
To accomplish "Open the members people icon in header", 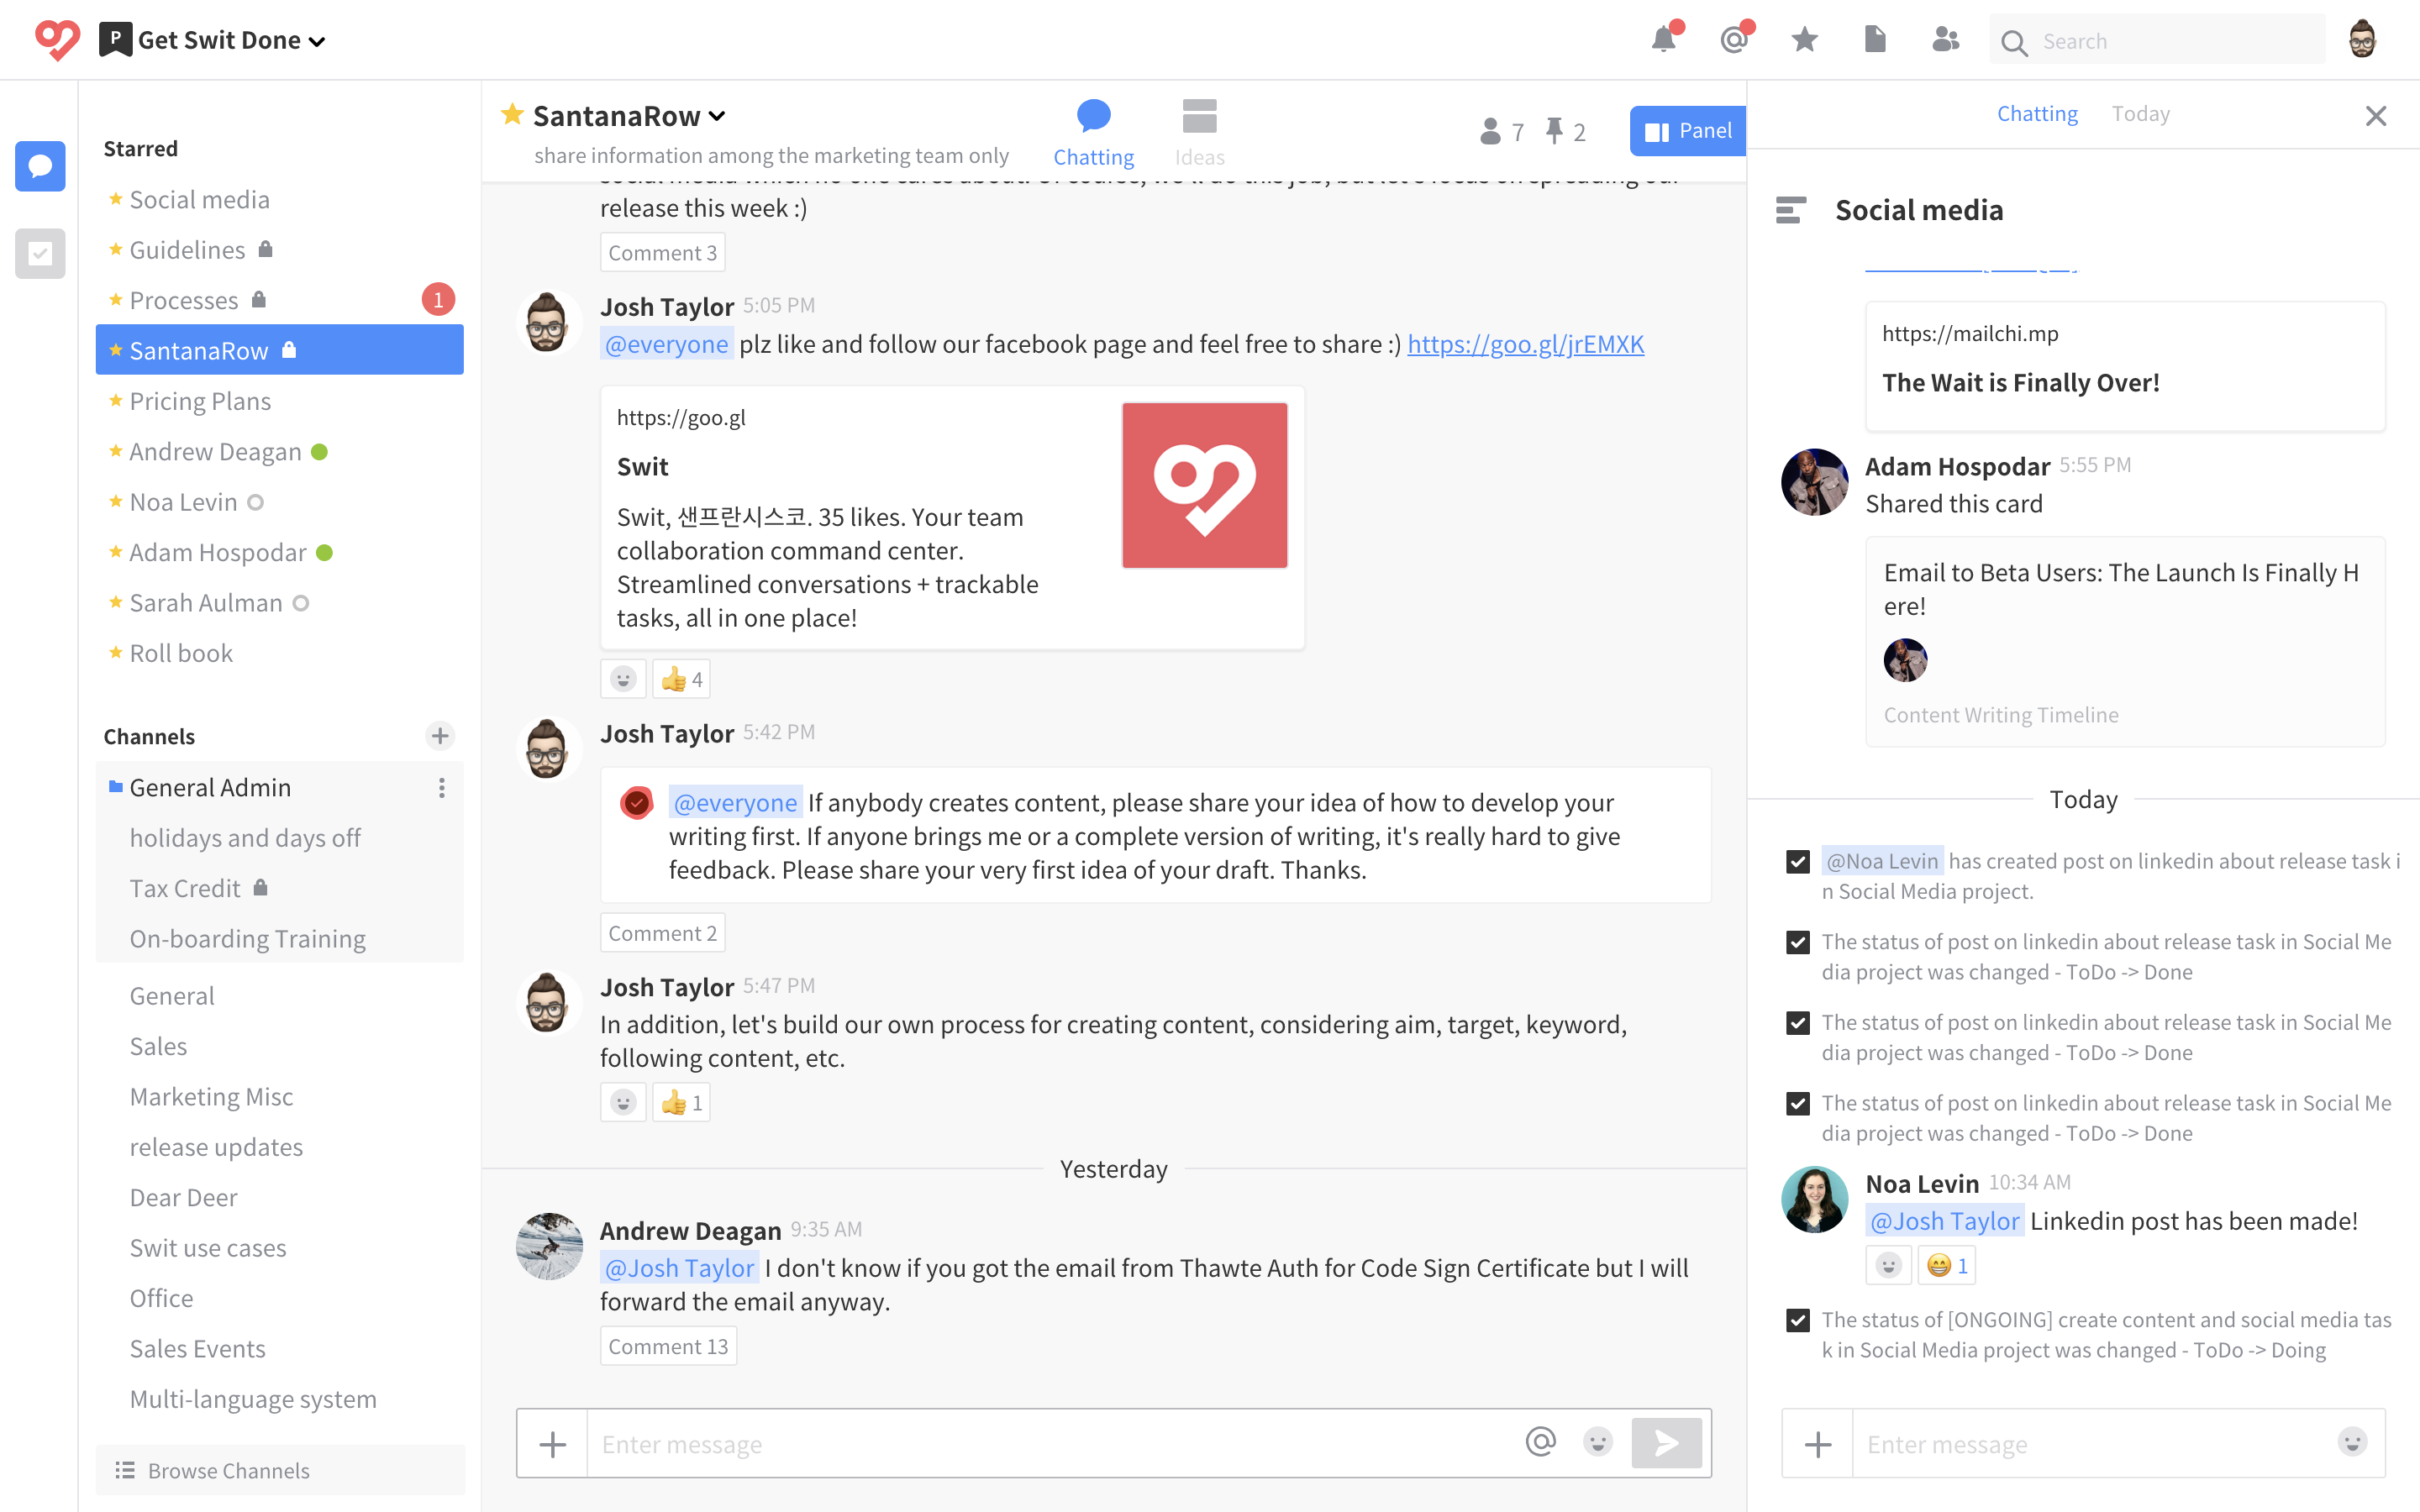I will 1945,41.
